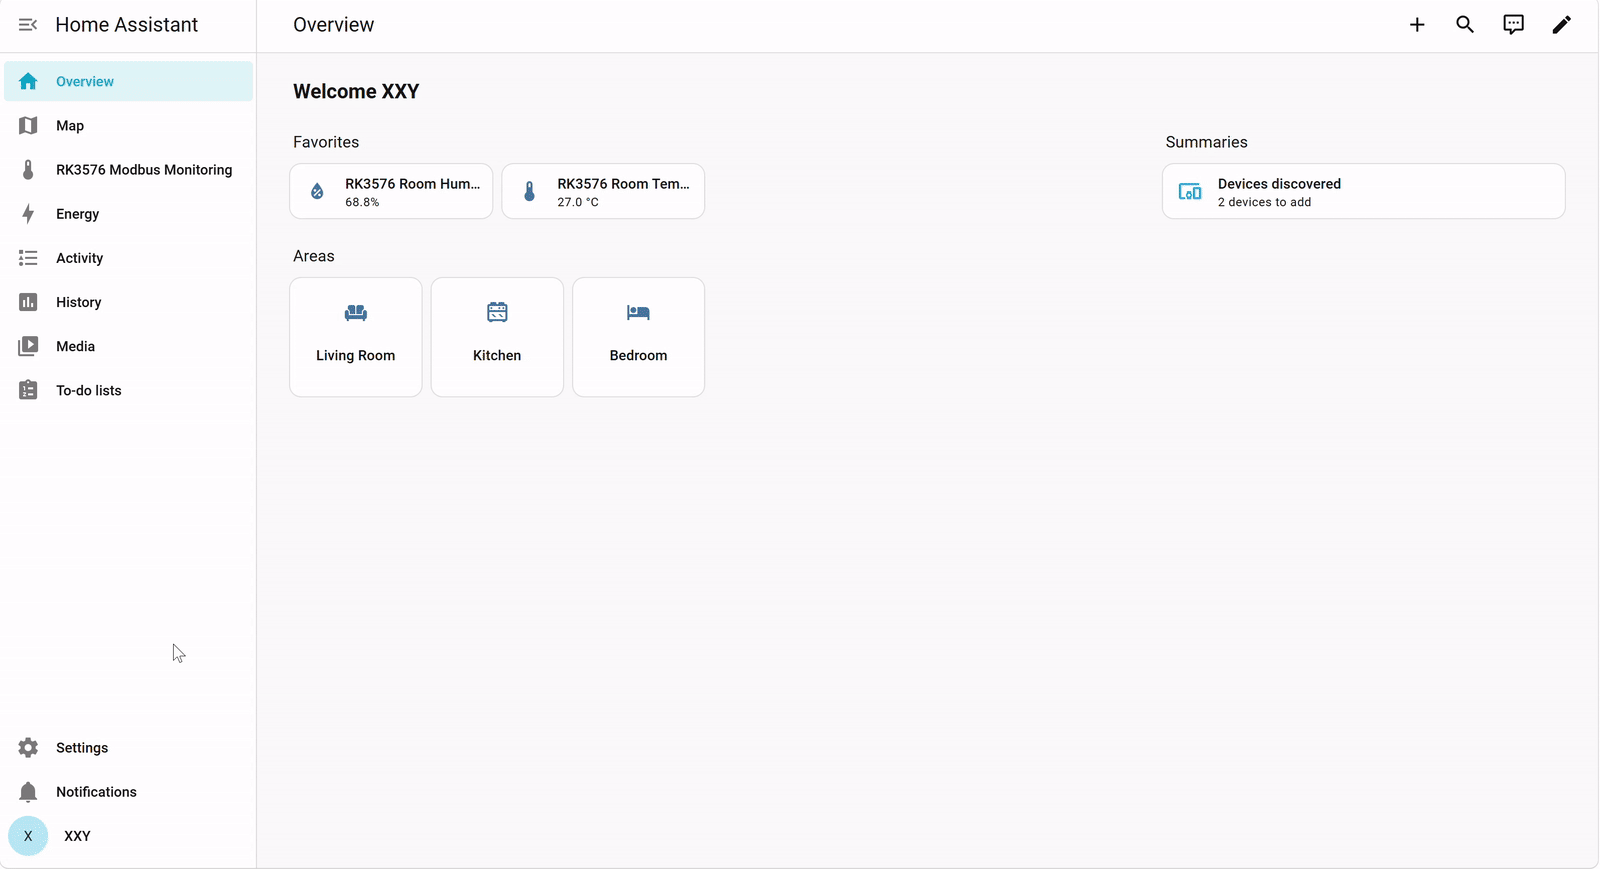The image size is (1600, 869).
Task: Click the Areas section heading
Action: point(314,256)
